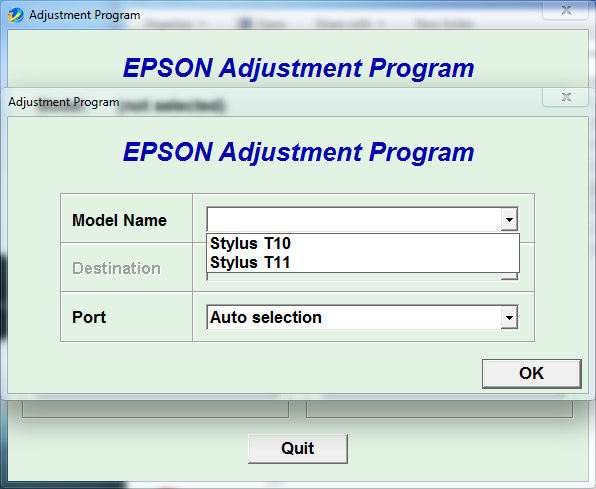This screenshot has width=596, height=489.
Task: Click the greyed Destination label
Action: click(116, 268)
